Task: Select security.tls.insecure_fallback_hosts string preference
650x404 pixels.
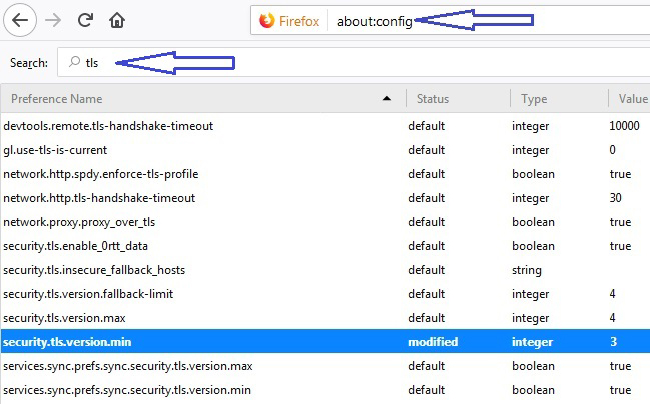Action: tap(325, 270)
